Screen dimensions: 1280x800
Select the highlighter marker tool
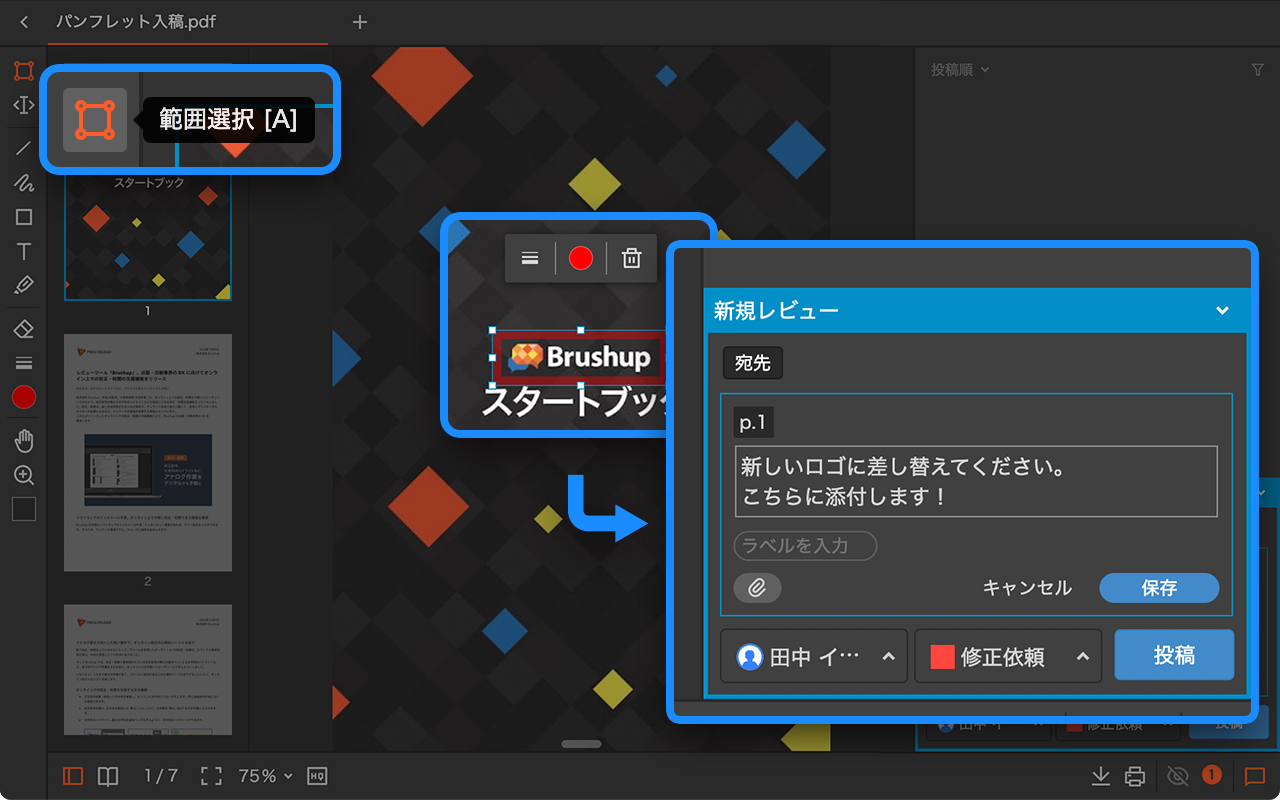click(x=24, y=285)
